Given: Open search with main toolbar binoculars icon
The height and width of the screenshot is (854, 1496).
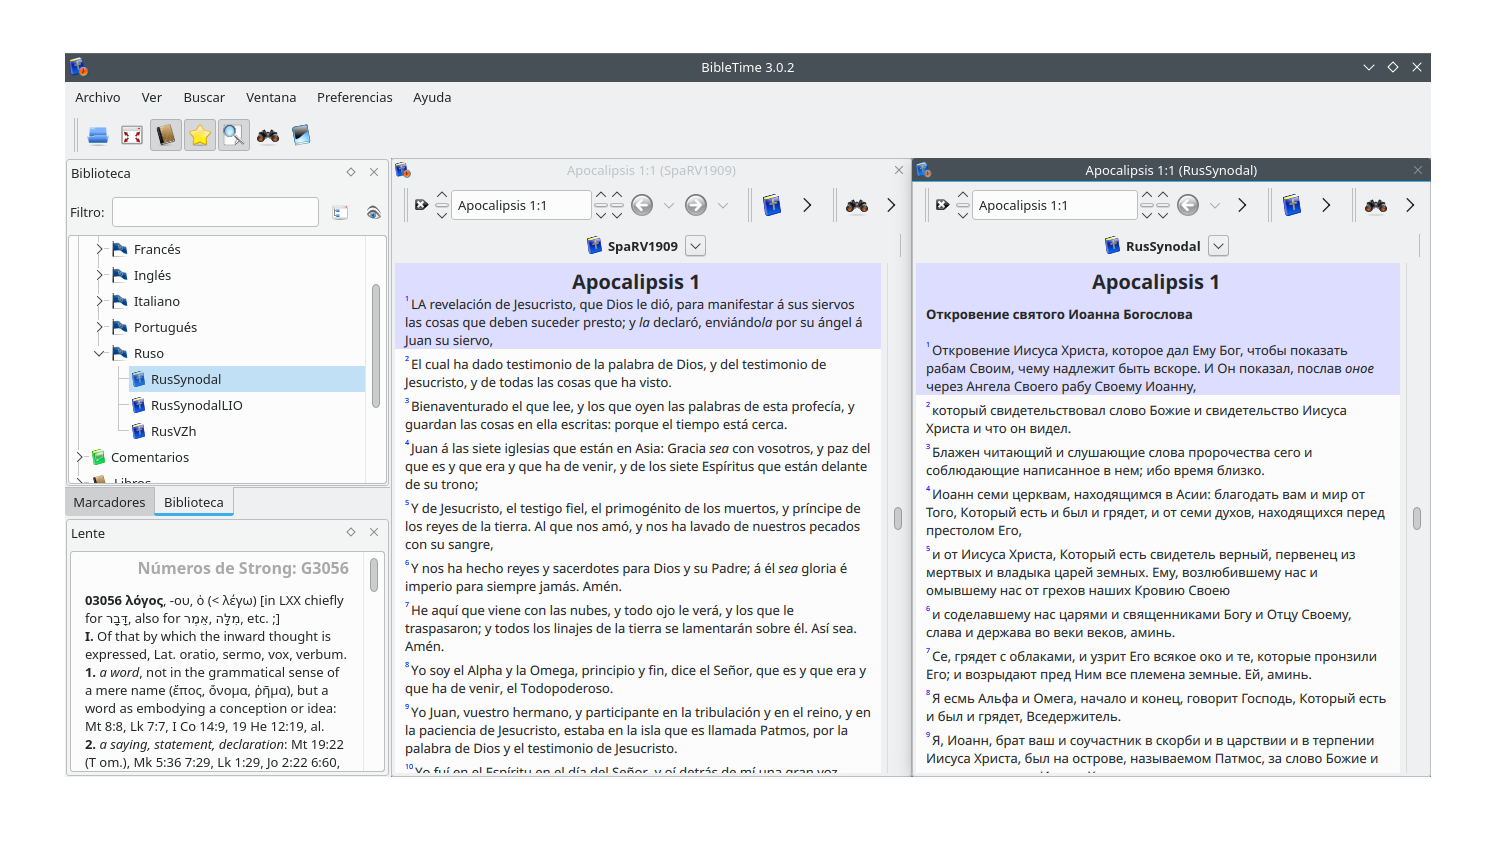Looking at the screenshot, I should tap(268, 135).
